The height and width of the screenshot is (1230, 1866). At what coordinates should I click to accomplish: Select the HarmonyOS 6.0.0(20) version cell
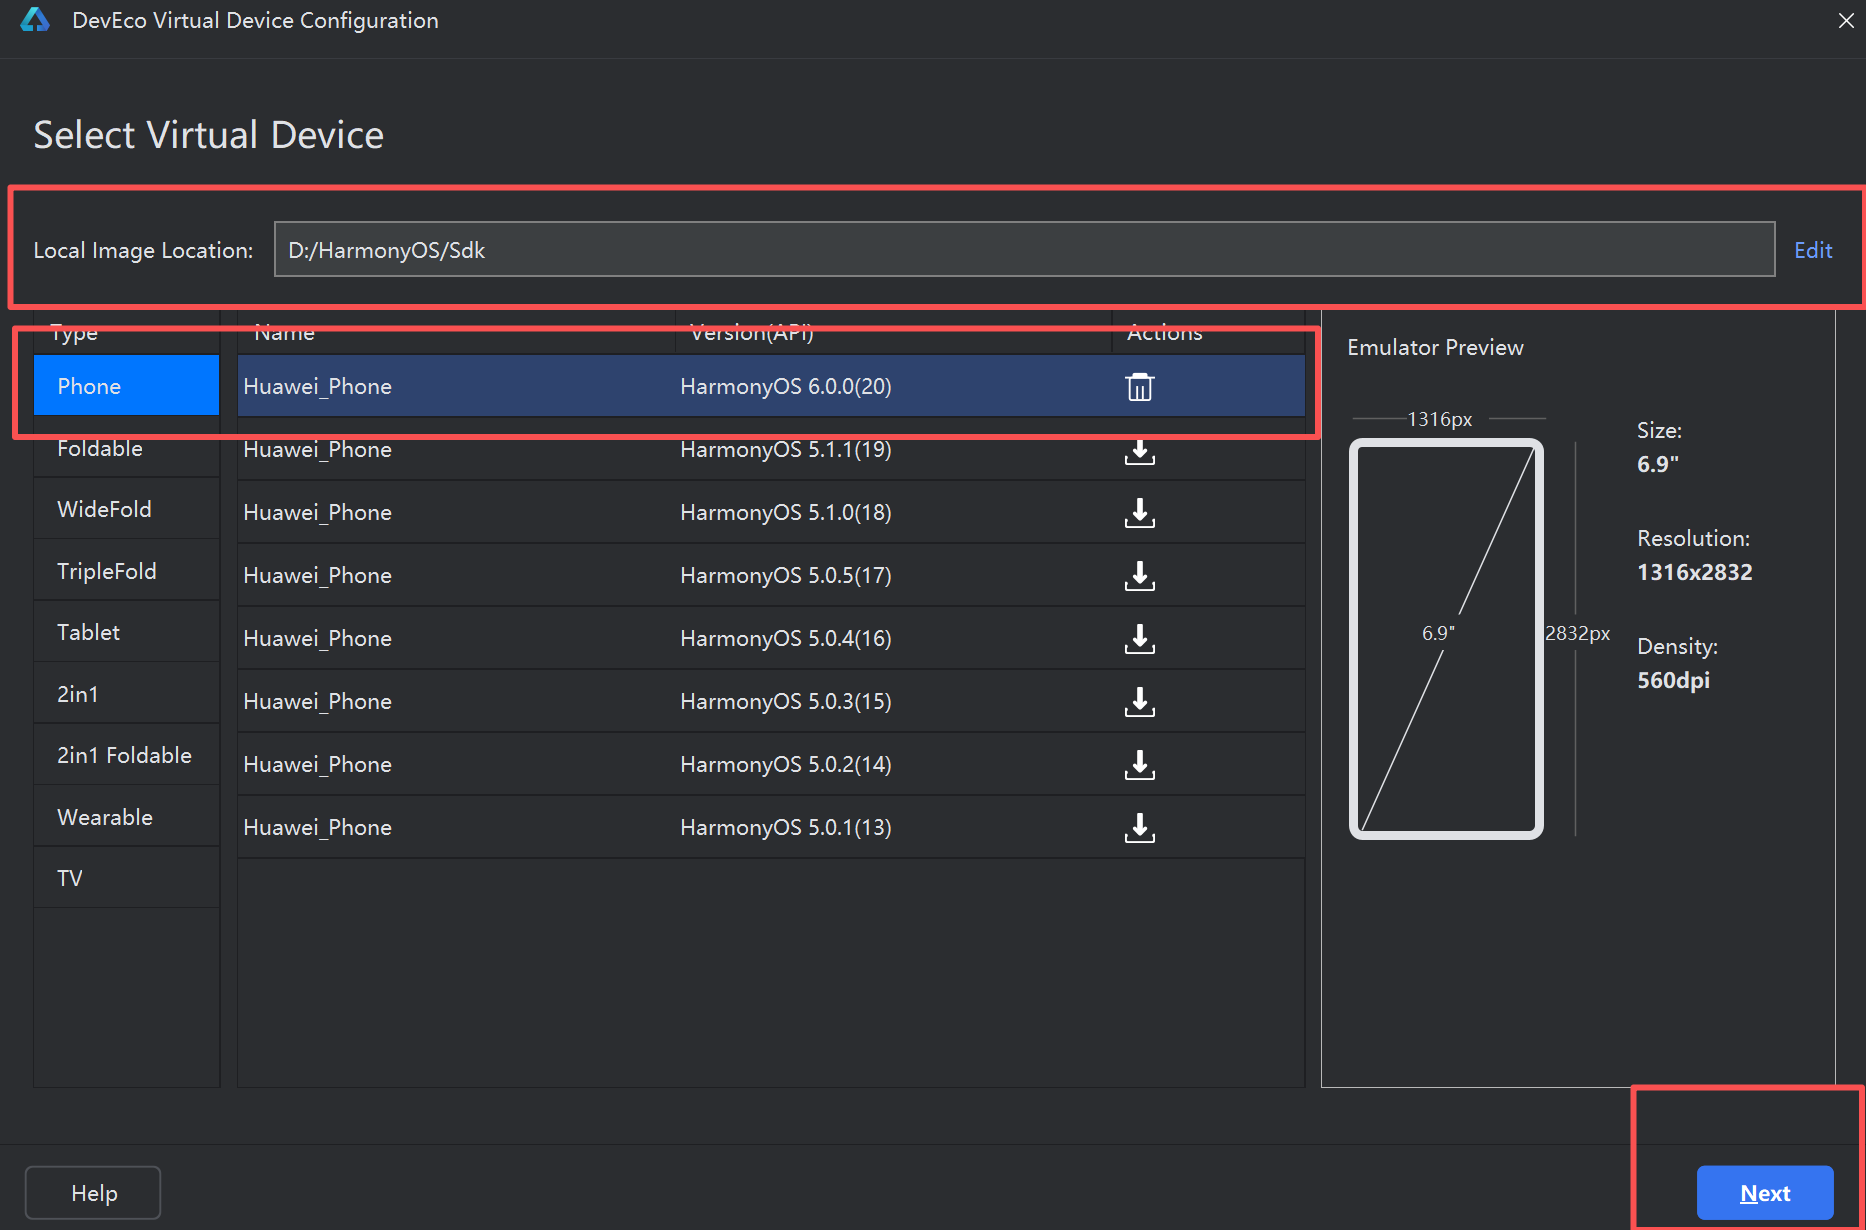tap(785, 386)
